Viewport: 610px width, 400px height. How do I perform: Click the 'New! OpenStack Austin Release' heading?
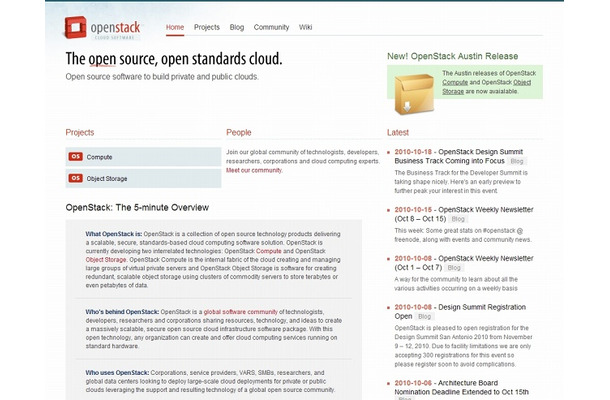[452, 56]
